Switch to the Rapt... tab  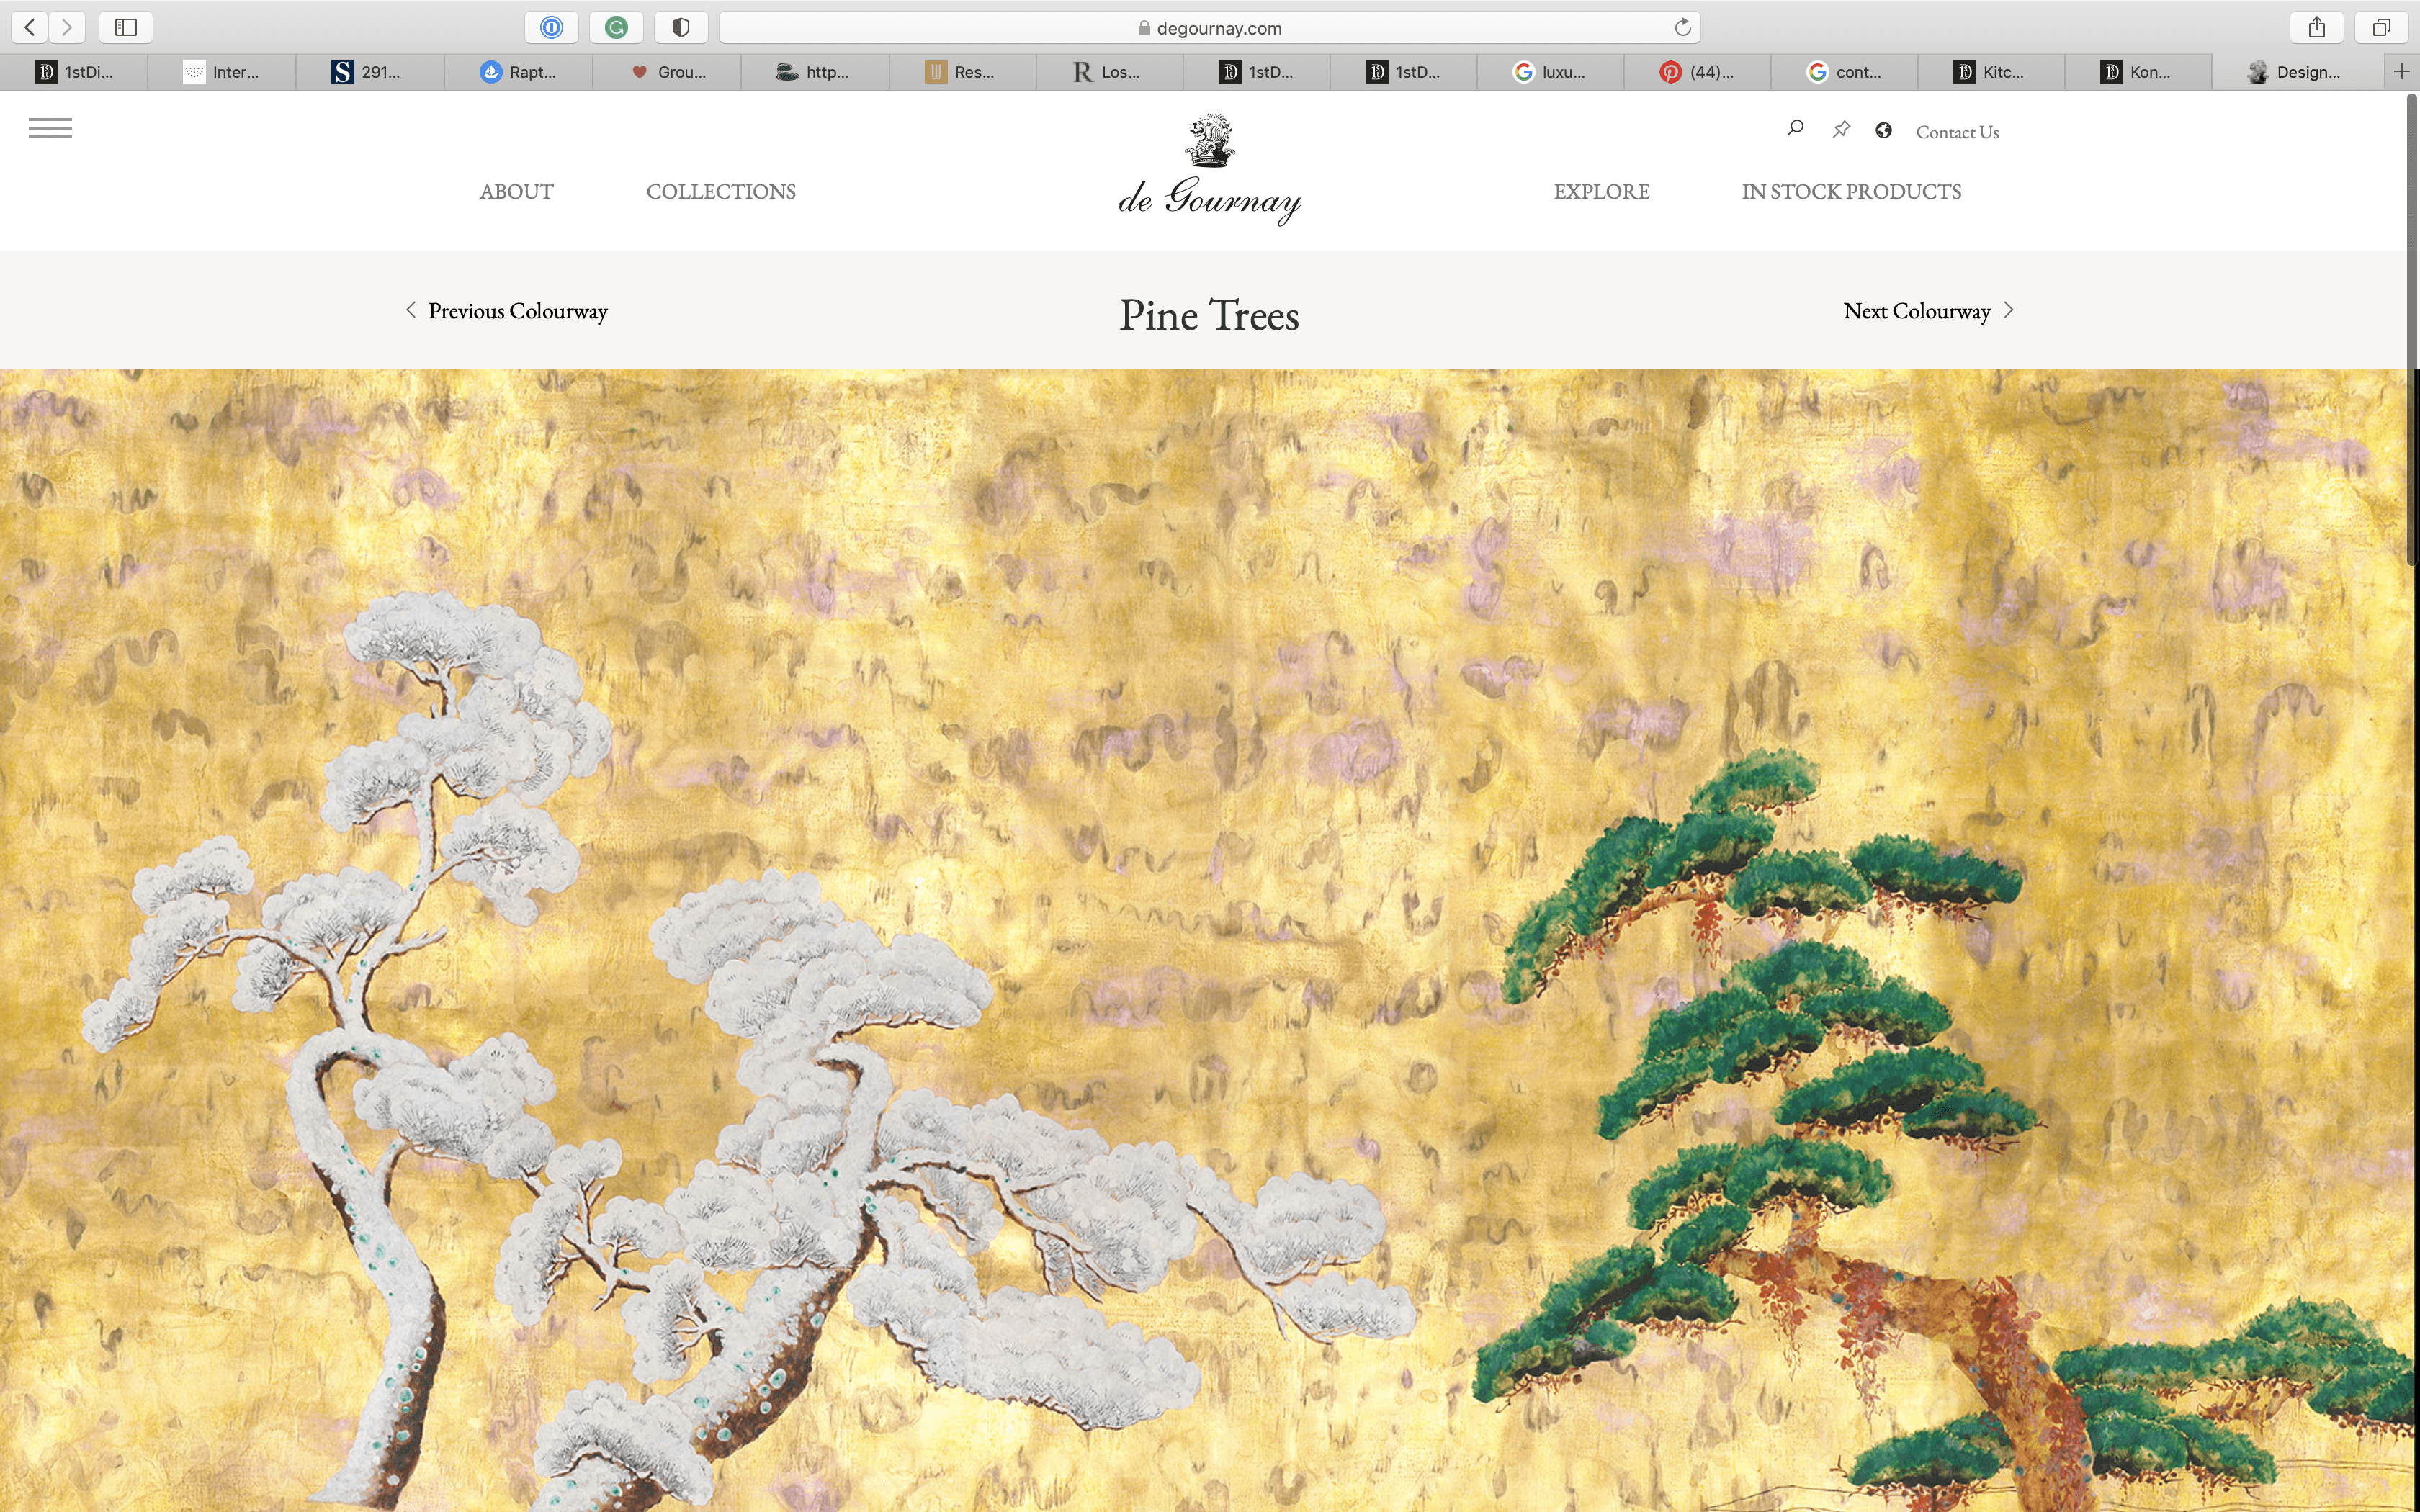pyautogui.click(x=517, y=72)
